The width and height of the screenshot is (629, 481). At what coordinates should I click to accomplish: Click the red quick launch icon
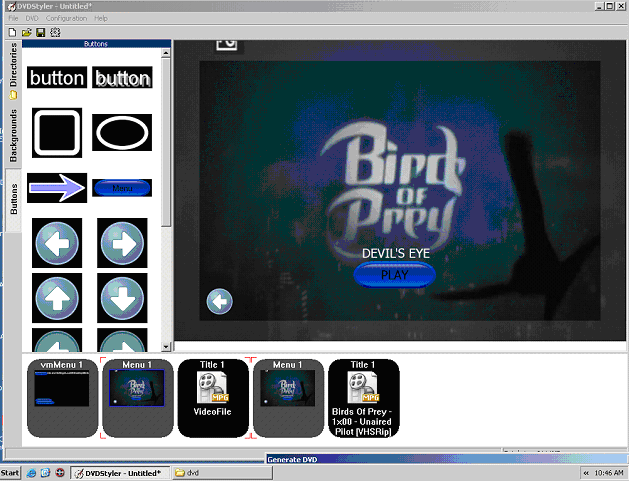coord(60,473)
